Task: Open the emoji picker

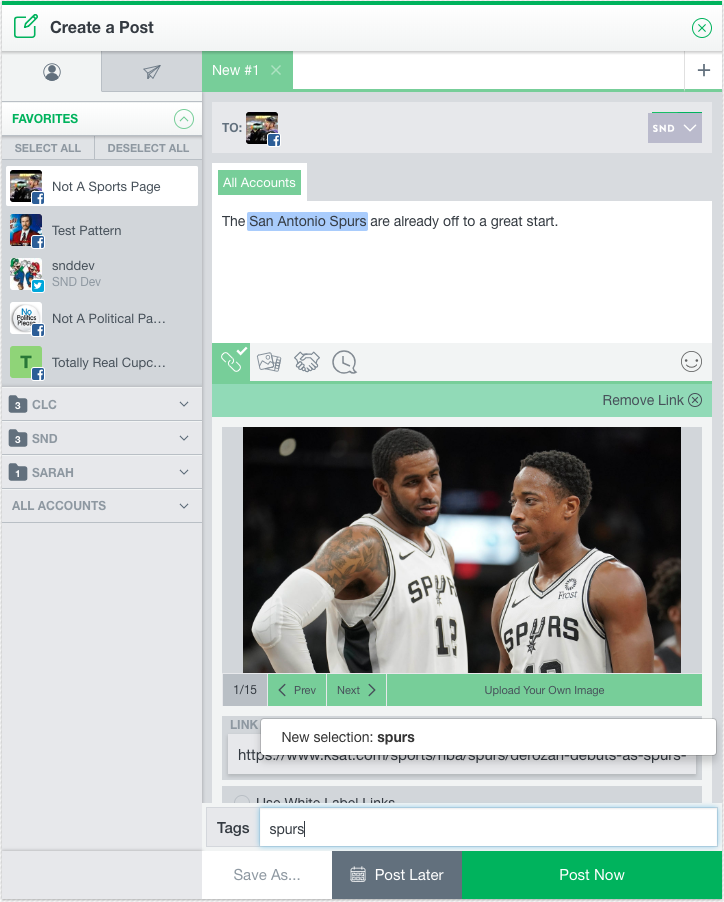Action: 691,362
